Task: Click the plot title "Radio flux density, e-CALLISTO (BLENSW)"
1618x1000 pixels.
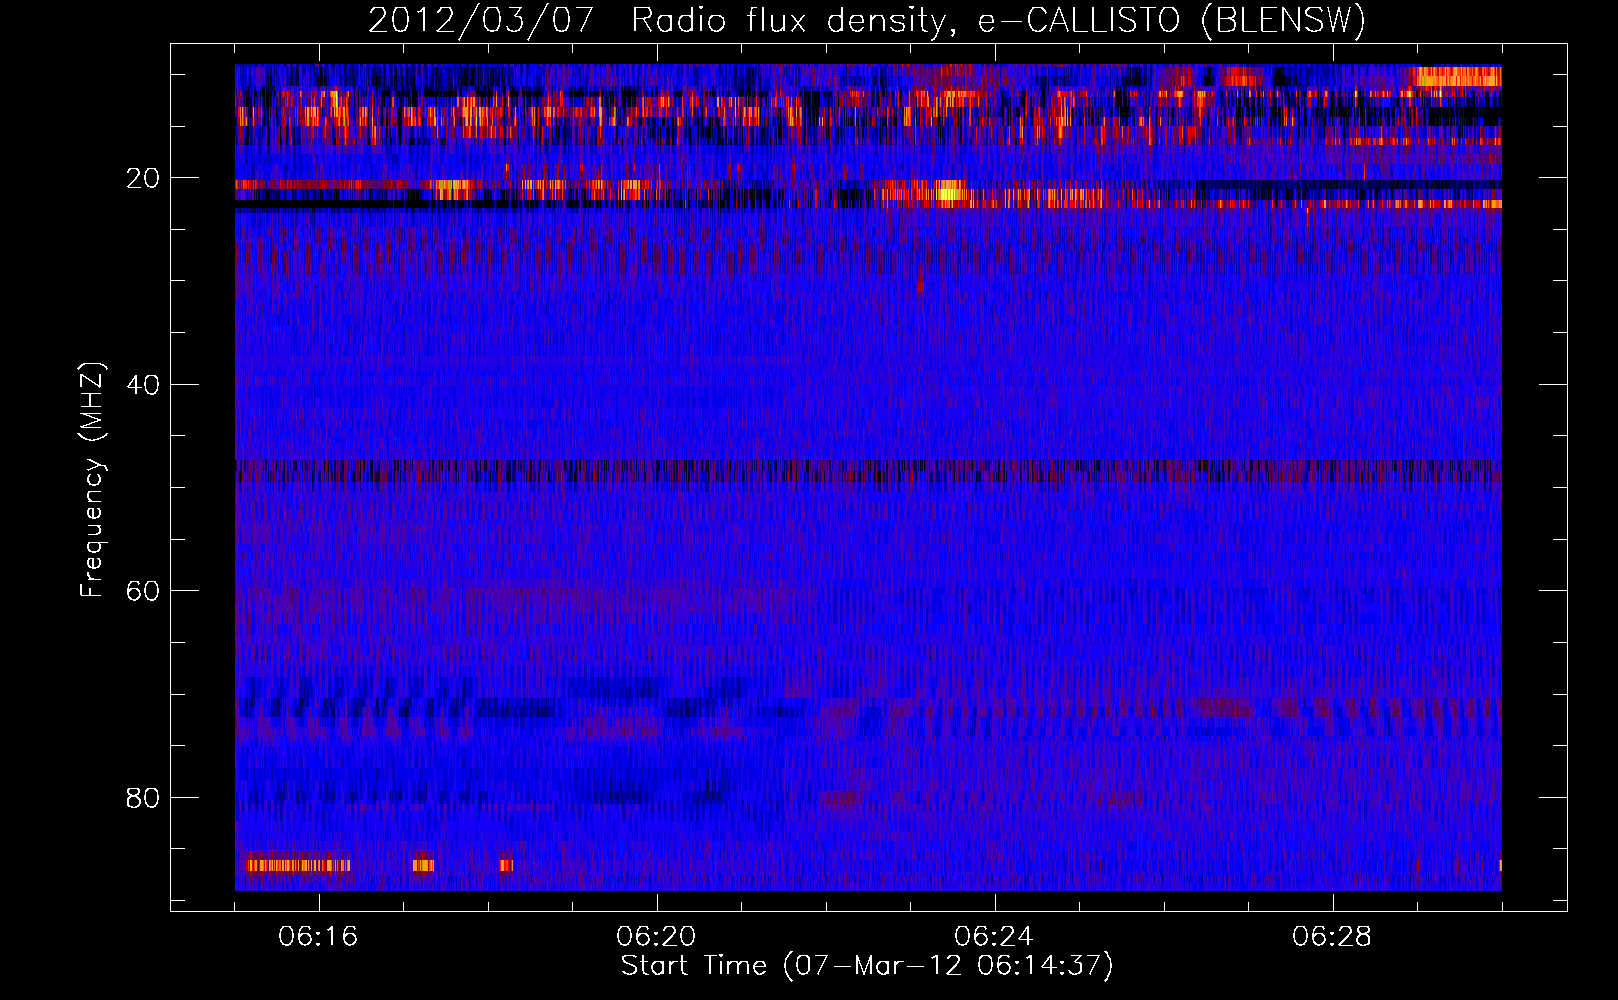Action: click(998, 21)
